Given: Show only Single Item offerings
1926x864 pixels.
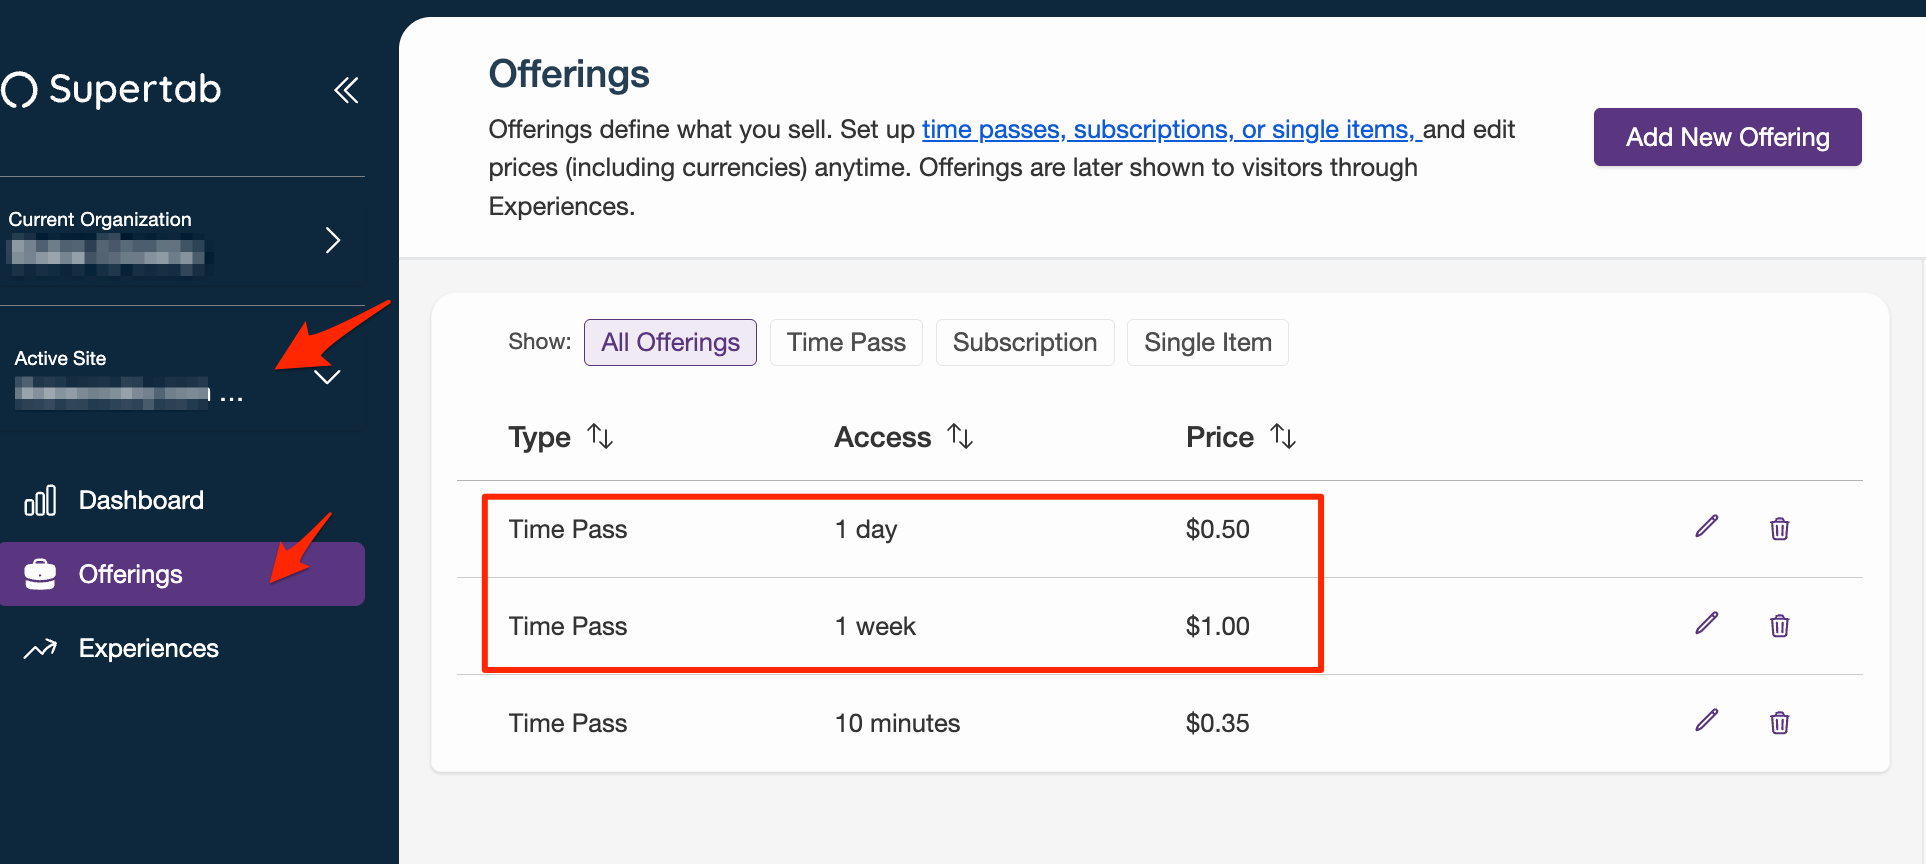Looking at the screenshot, I should (1207, 343).
